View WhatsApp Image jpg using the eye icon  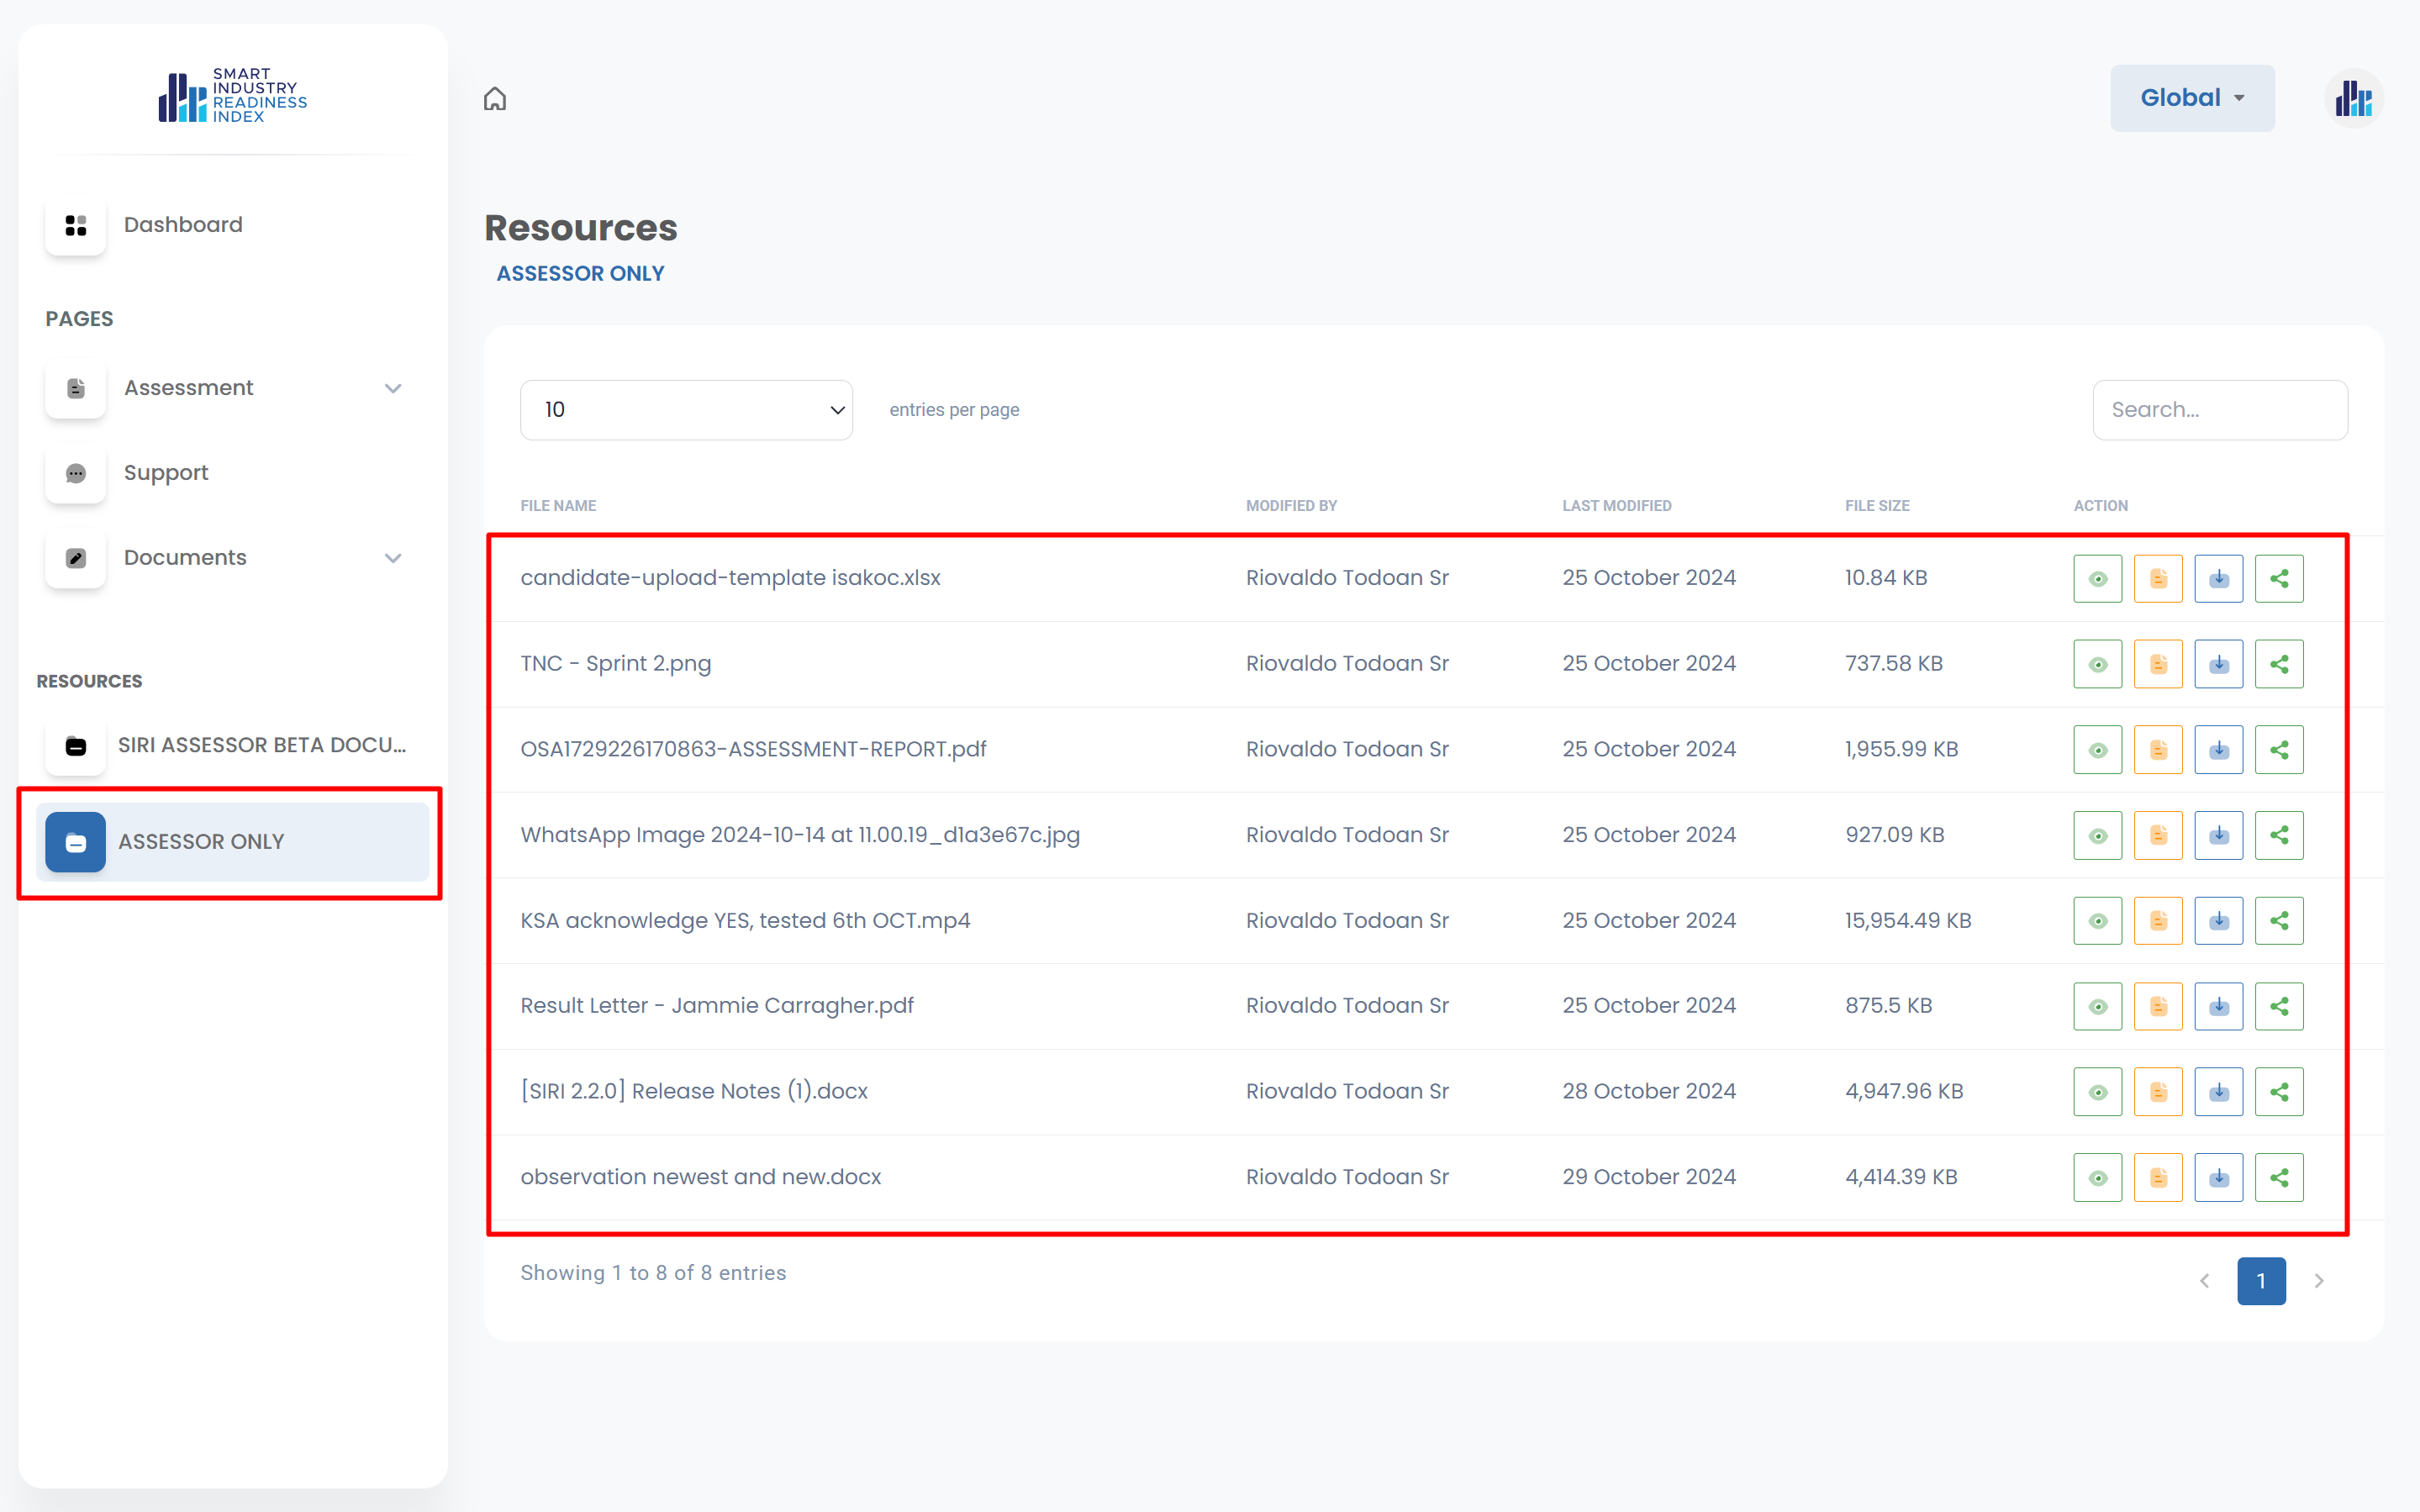pyautogui.click(x=2097, y=835)
